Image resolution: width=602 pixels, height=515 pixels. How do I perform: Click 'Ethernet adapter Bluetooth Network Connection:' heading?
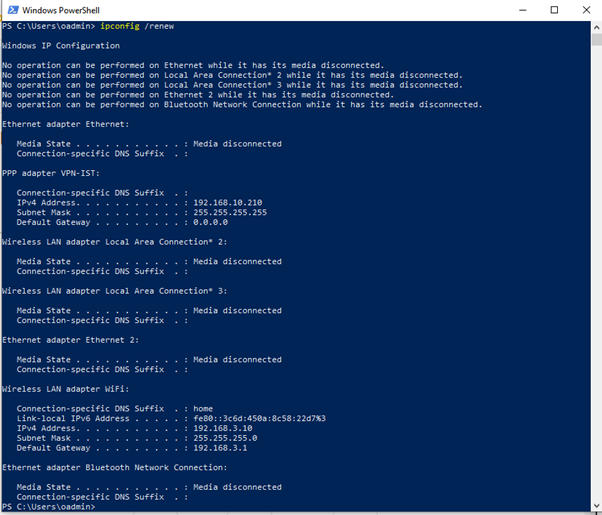[114, 467]
